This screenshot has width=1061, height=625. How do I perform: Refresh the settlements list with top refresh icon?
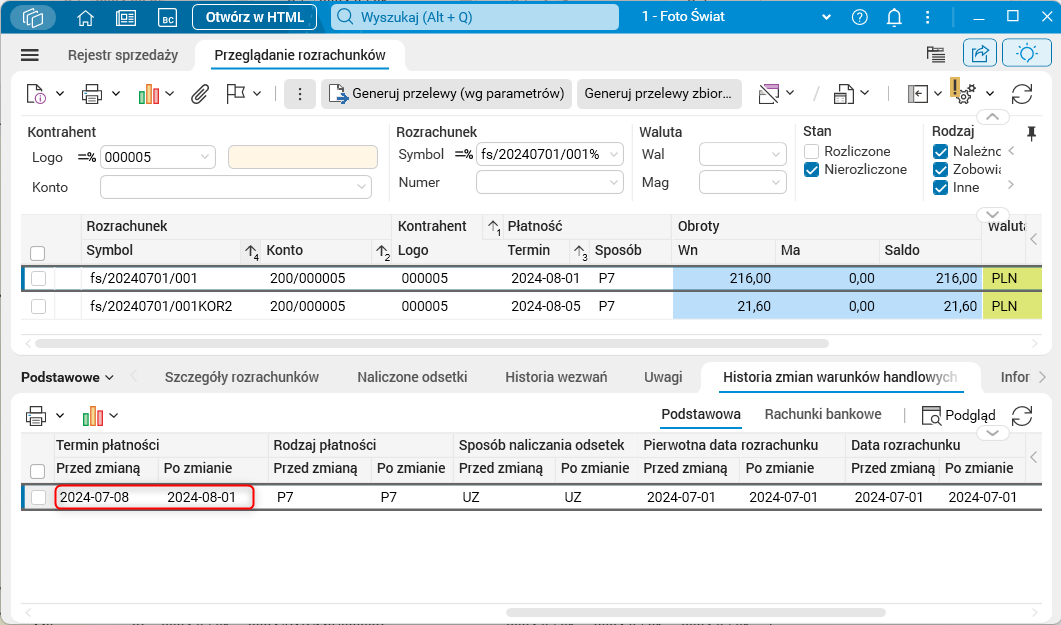coord(1022,94)
